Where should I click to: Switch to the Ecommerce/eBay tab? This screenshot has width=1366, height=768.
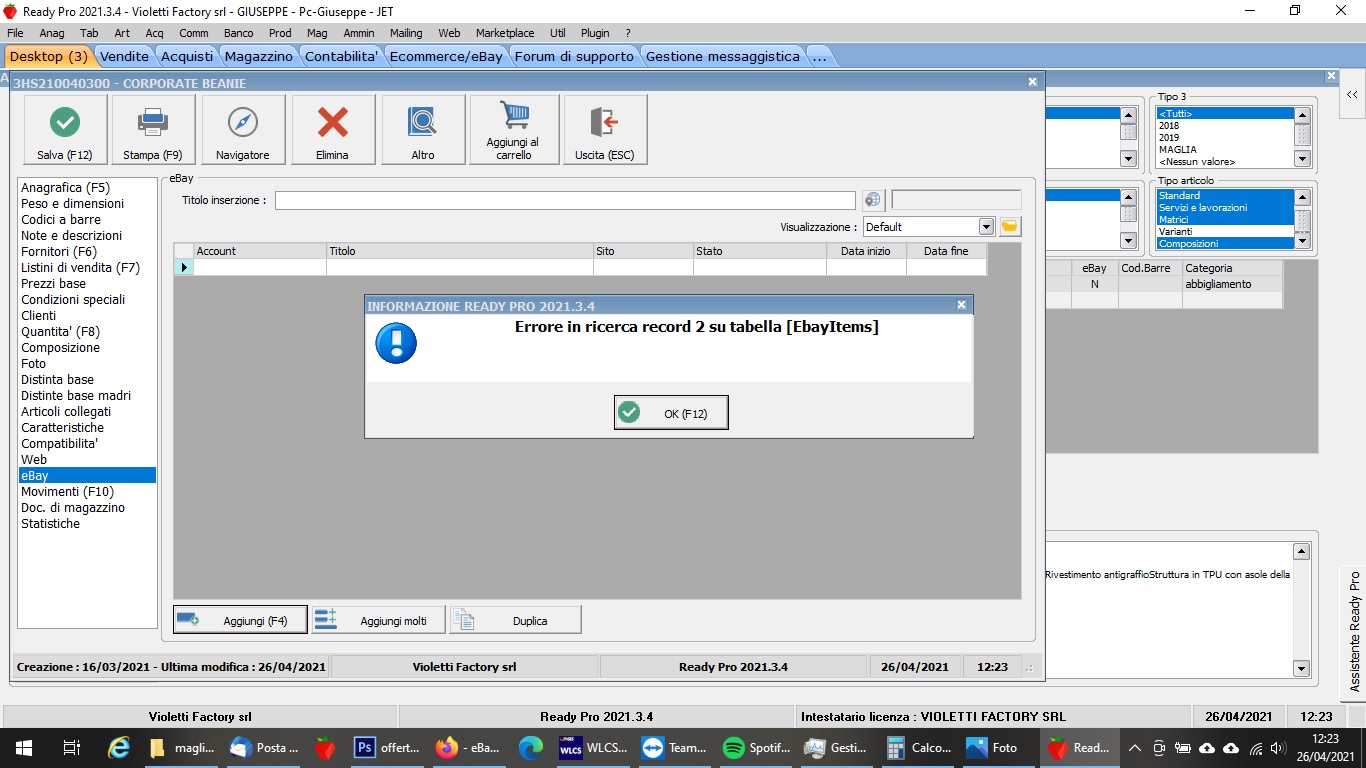tap(446, 56)
